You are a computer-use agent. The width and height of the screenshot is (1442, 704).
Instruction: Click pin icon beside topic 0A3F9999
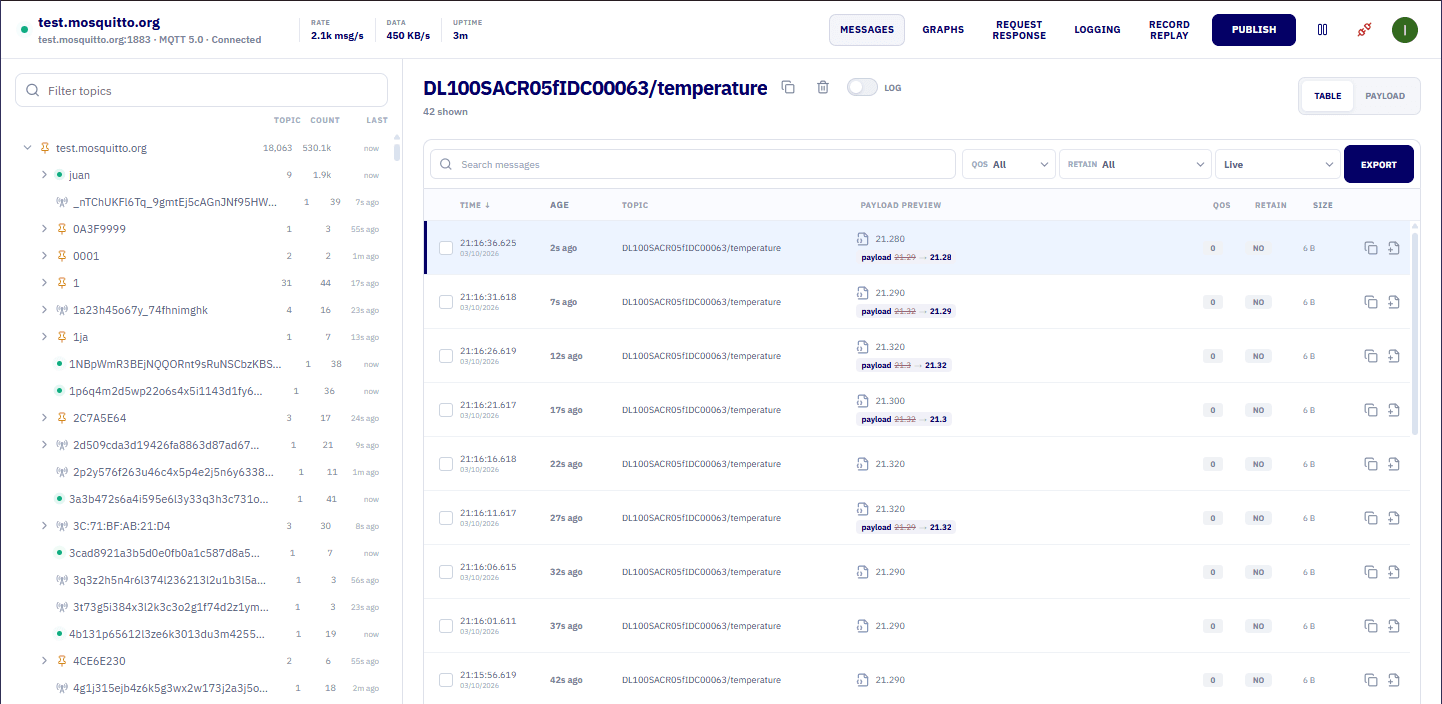[x=62, y=229]
